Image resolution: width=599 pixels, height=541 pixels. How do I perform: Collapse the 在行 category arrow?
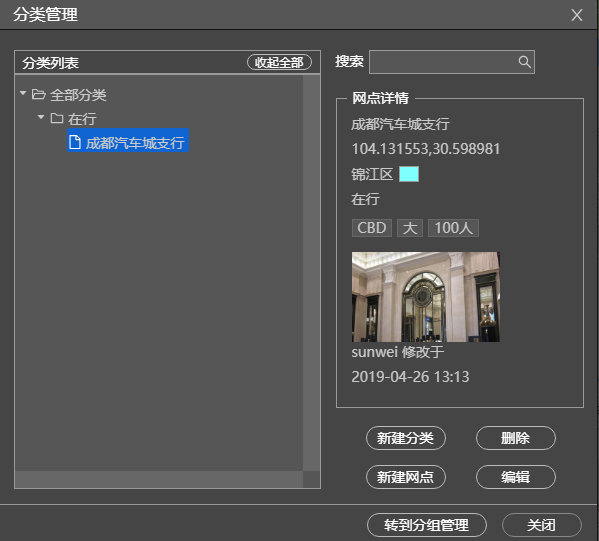tap(41, 117)
